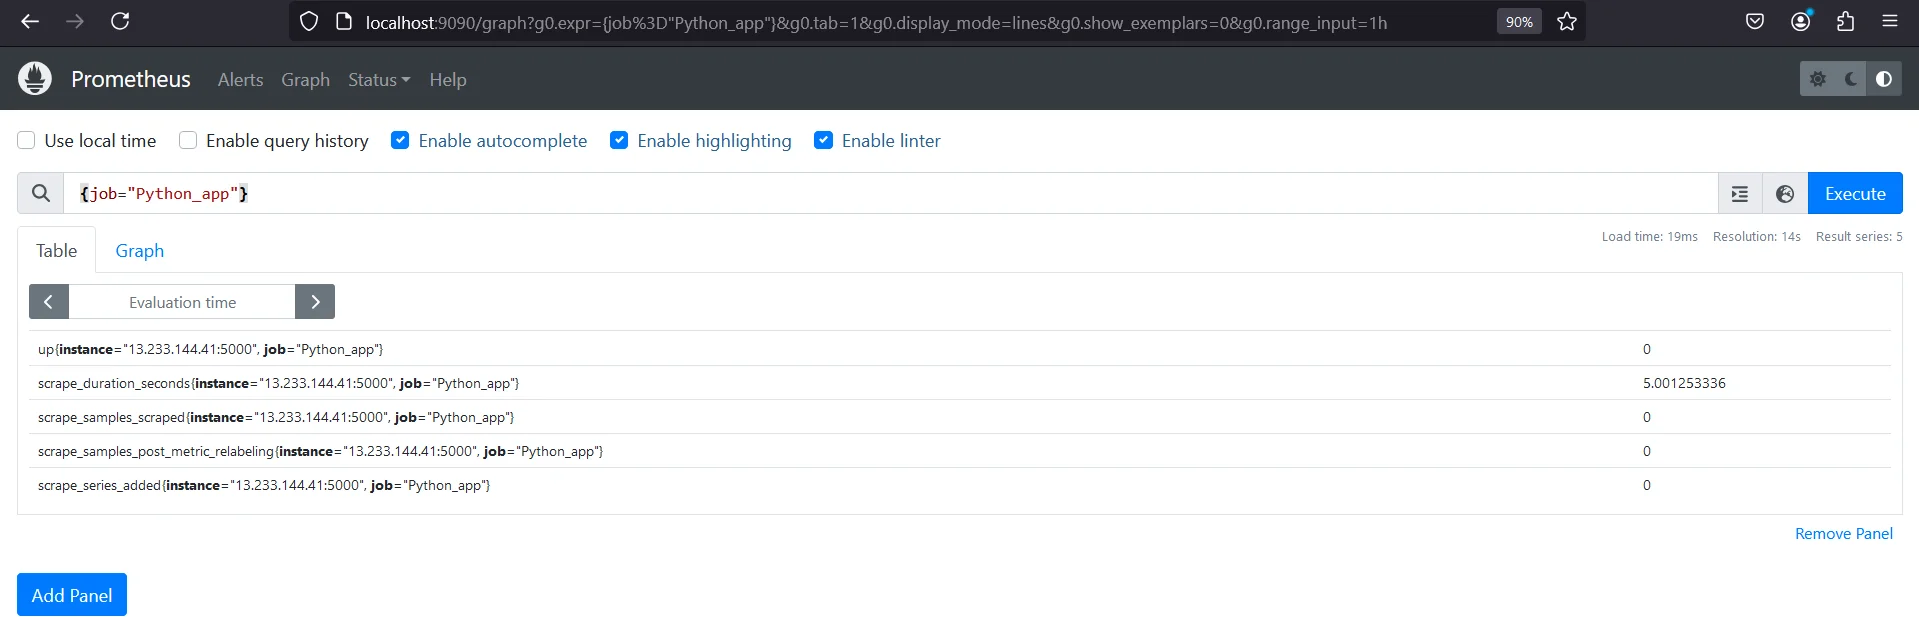Click the Prometheus flame logo
This screenshot has height=630, width=1919.
coord(35,79)
